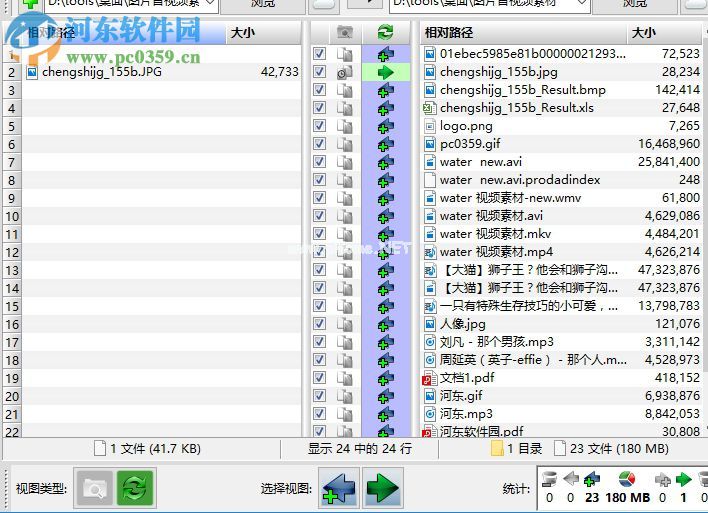
Task: Select right file water 视频素材.mkv
Action: pyautogui.click(x=495, y=234)
